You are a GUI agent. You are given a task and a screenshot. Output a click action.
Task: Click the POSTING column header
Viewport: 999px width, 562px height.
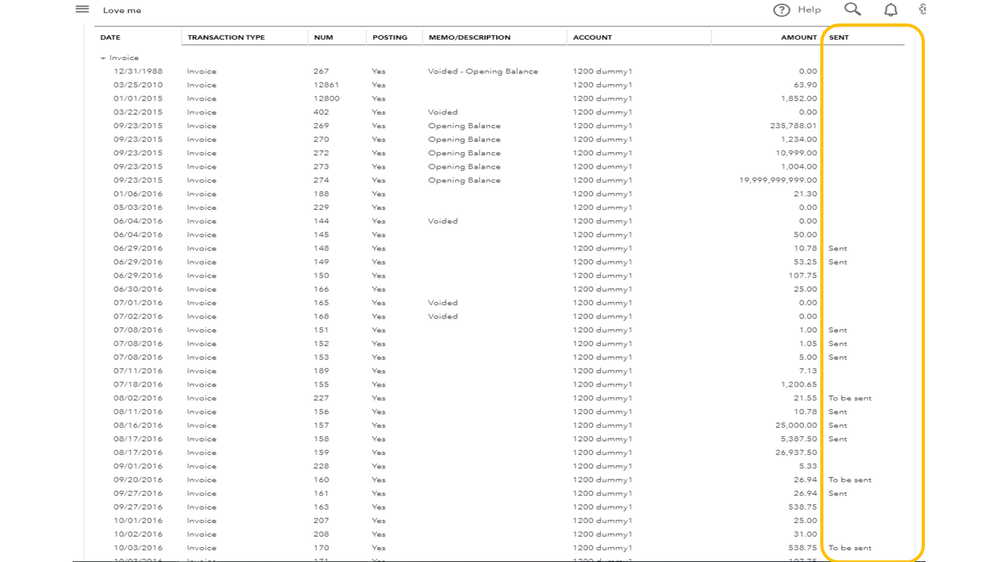[390, 38]
